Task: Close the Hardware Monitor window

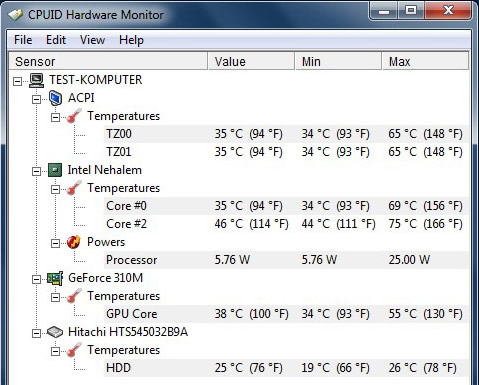Action: click(448, 11)
